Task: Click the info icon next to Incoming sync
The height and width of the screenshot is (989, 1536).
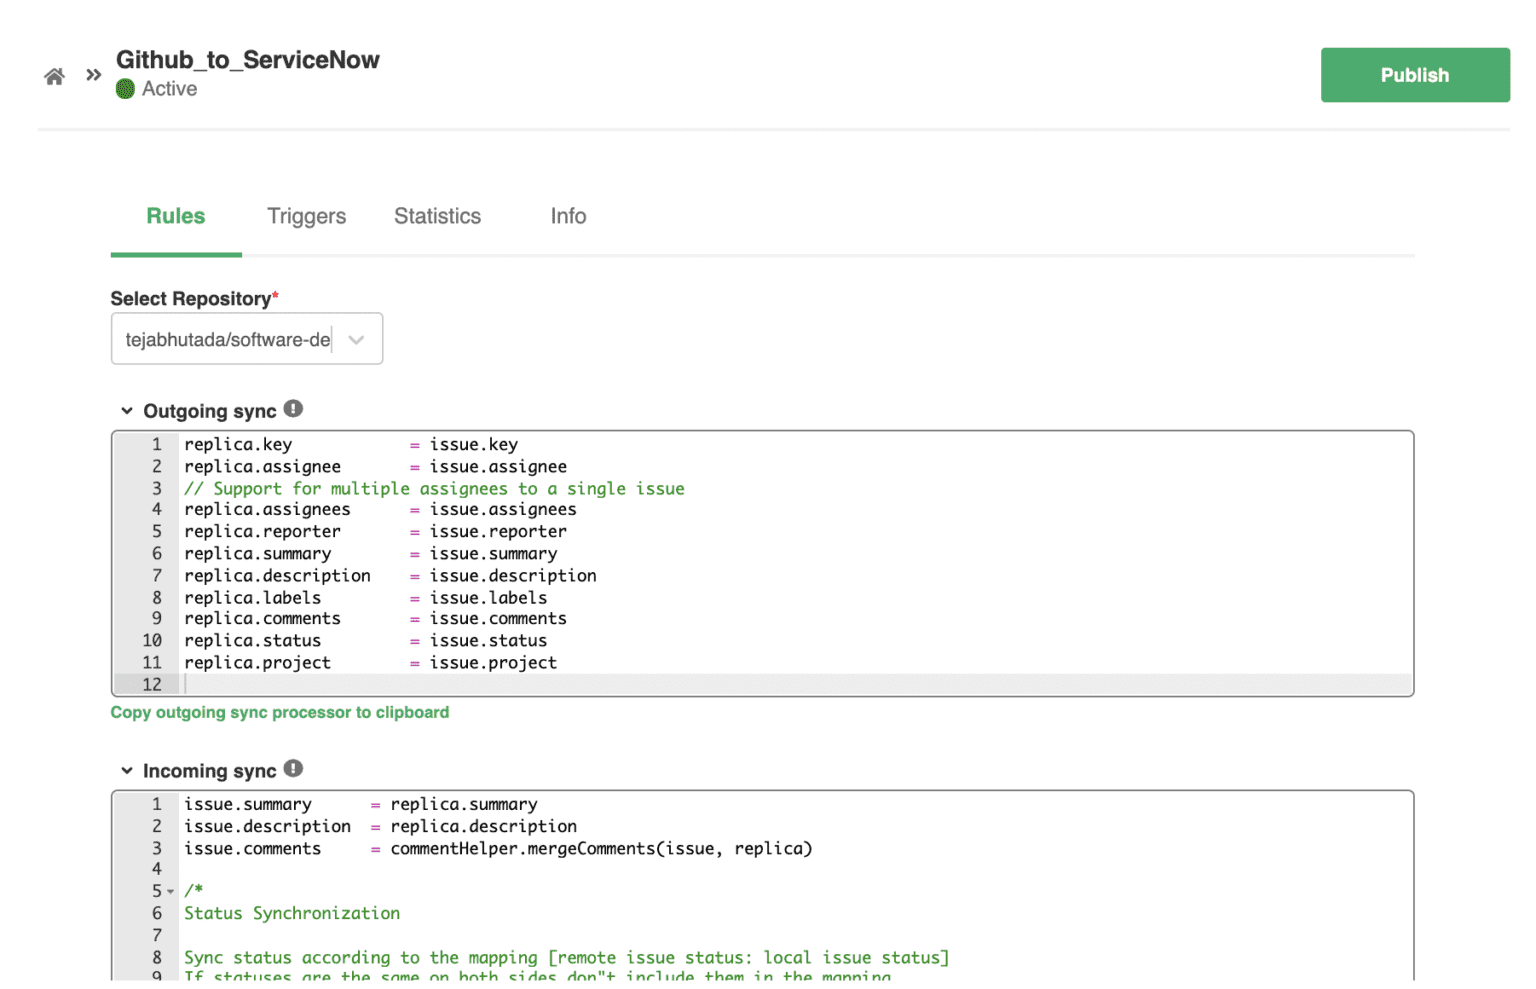Action: tap(292, 767)
